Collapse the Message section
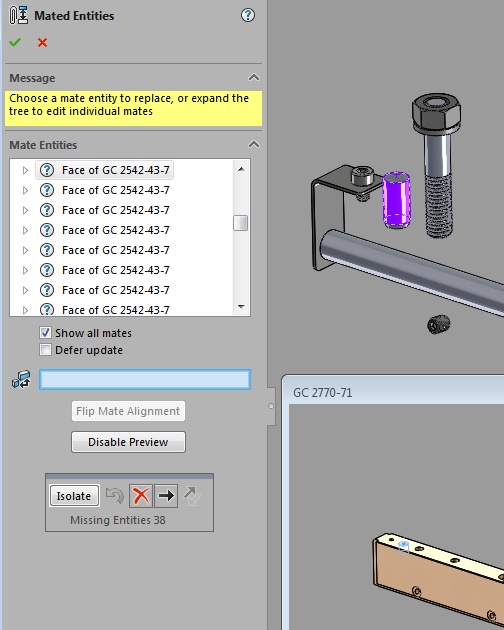Screen dimensions: 504x630 pyautogui.click(x=254, y=77)
